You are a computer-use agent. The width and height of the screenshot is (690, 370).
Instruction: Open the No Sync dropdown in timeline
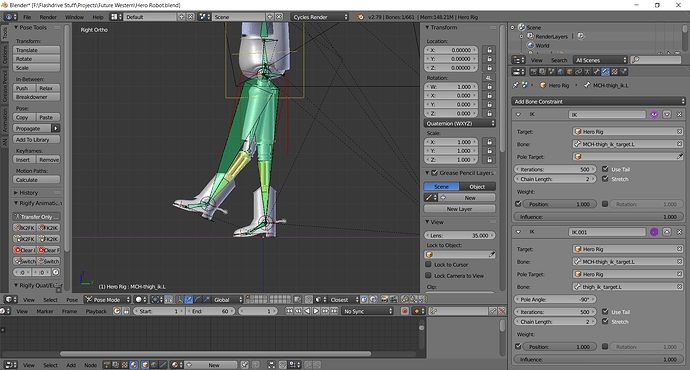click(368, 311)
